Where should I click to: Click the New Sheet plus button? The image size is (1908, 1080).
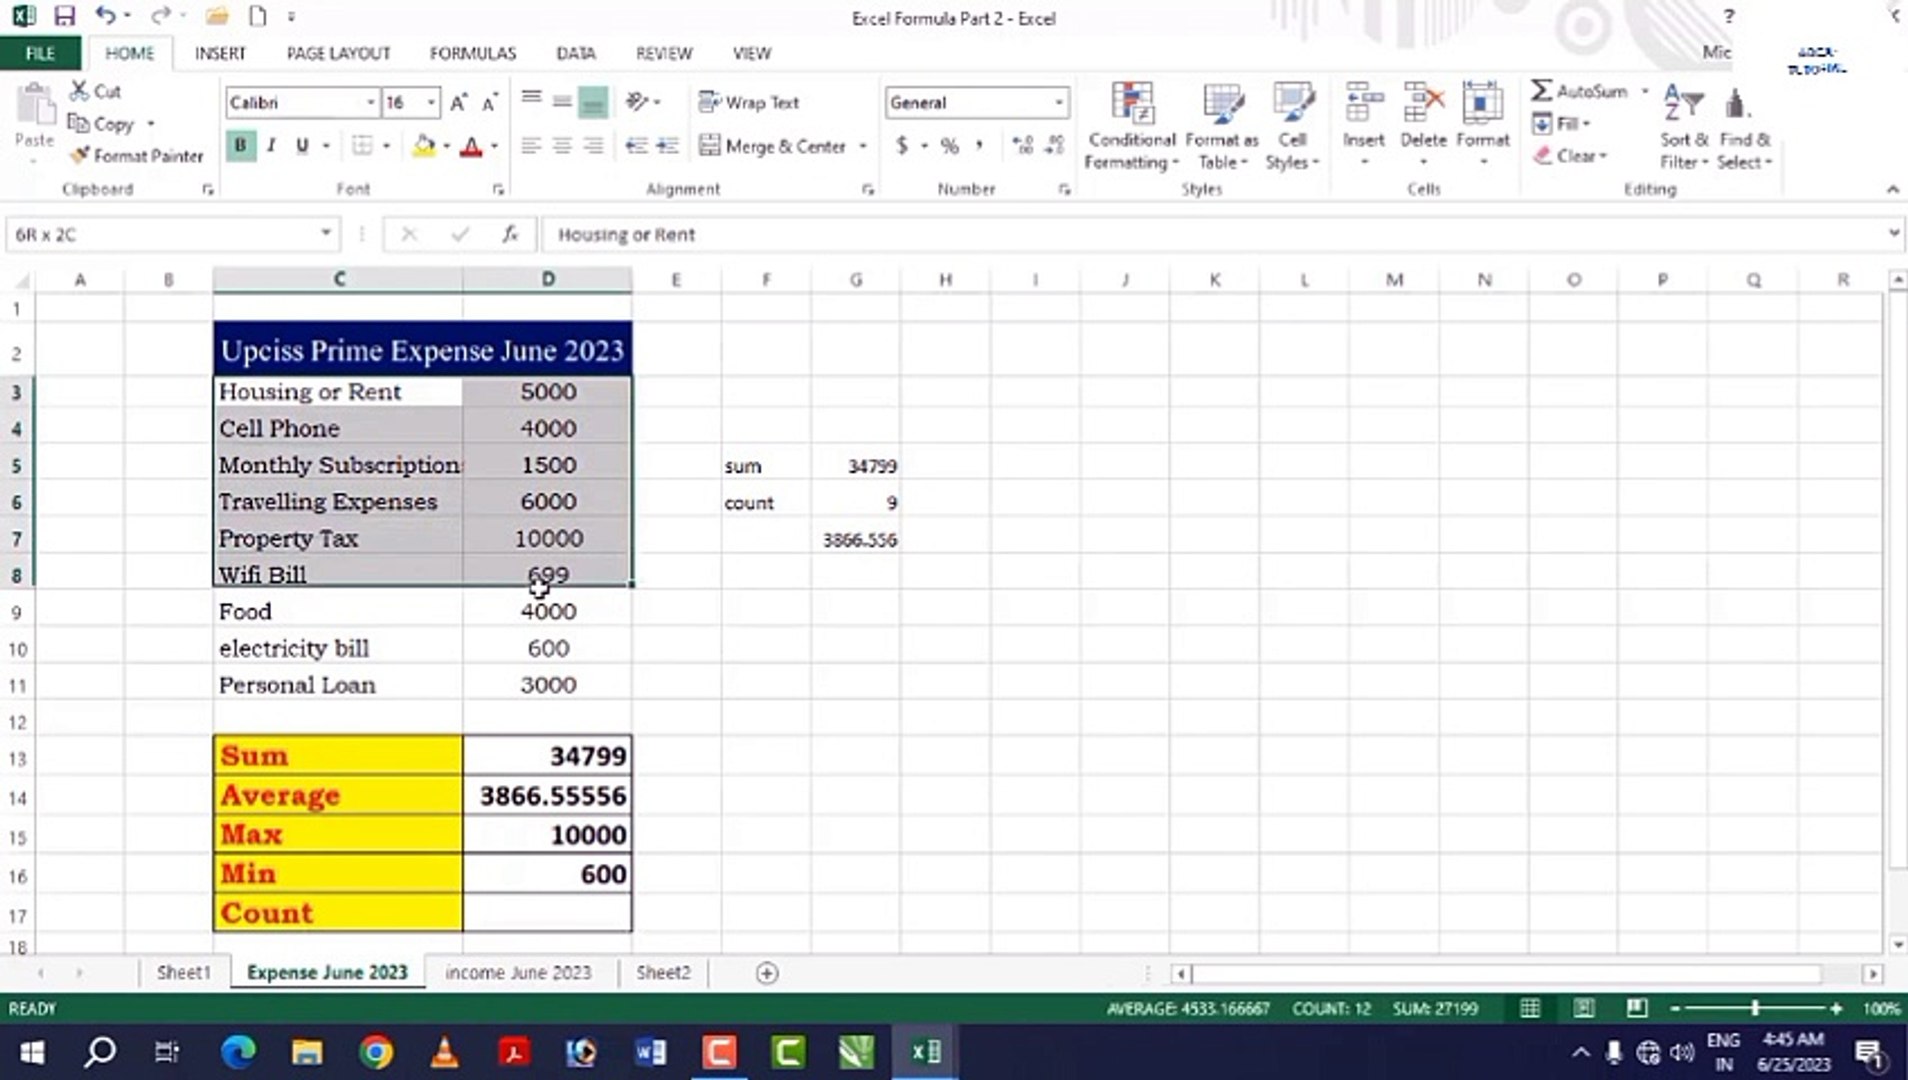tap(765, 971)
